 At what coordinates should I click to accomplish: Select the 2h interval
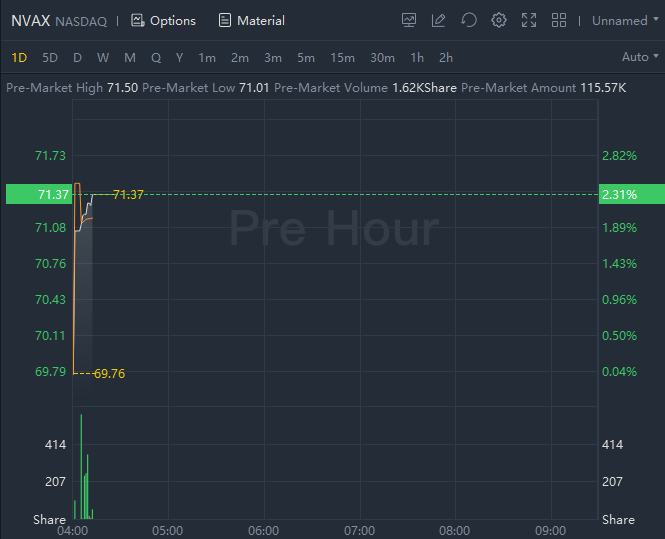point(446,58)
